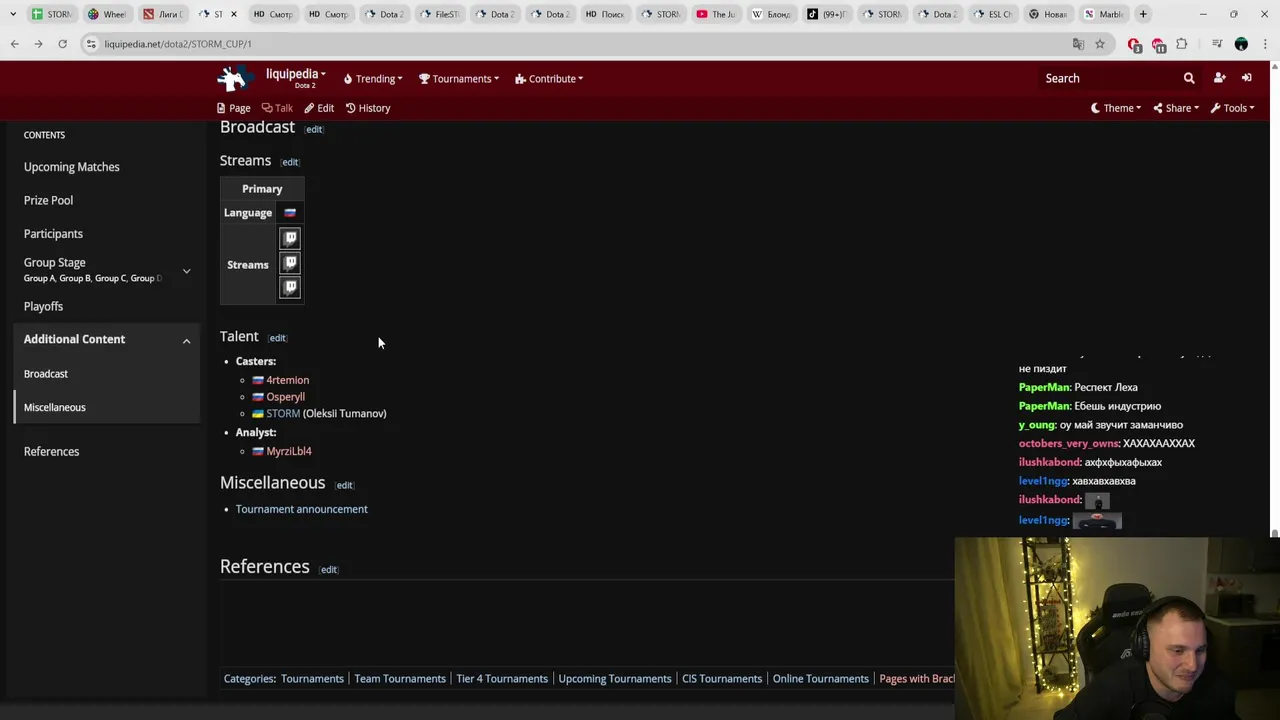Go to Playoffs in contents

point(43,306)
